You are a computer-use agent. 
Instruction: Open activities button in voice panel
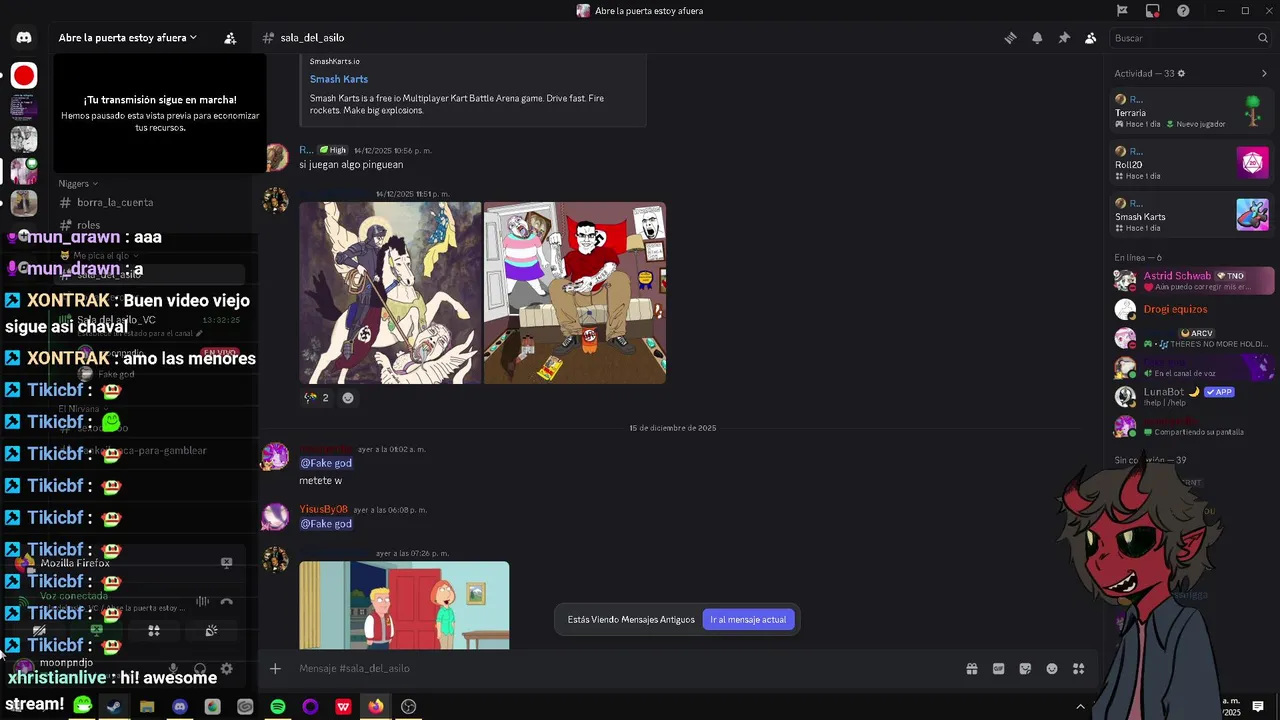154,631
